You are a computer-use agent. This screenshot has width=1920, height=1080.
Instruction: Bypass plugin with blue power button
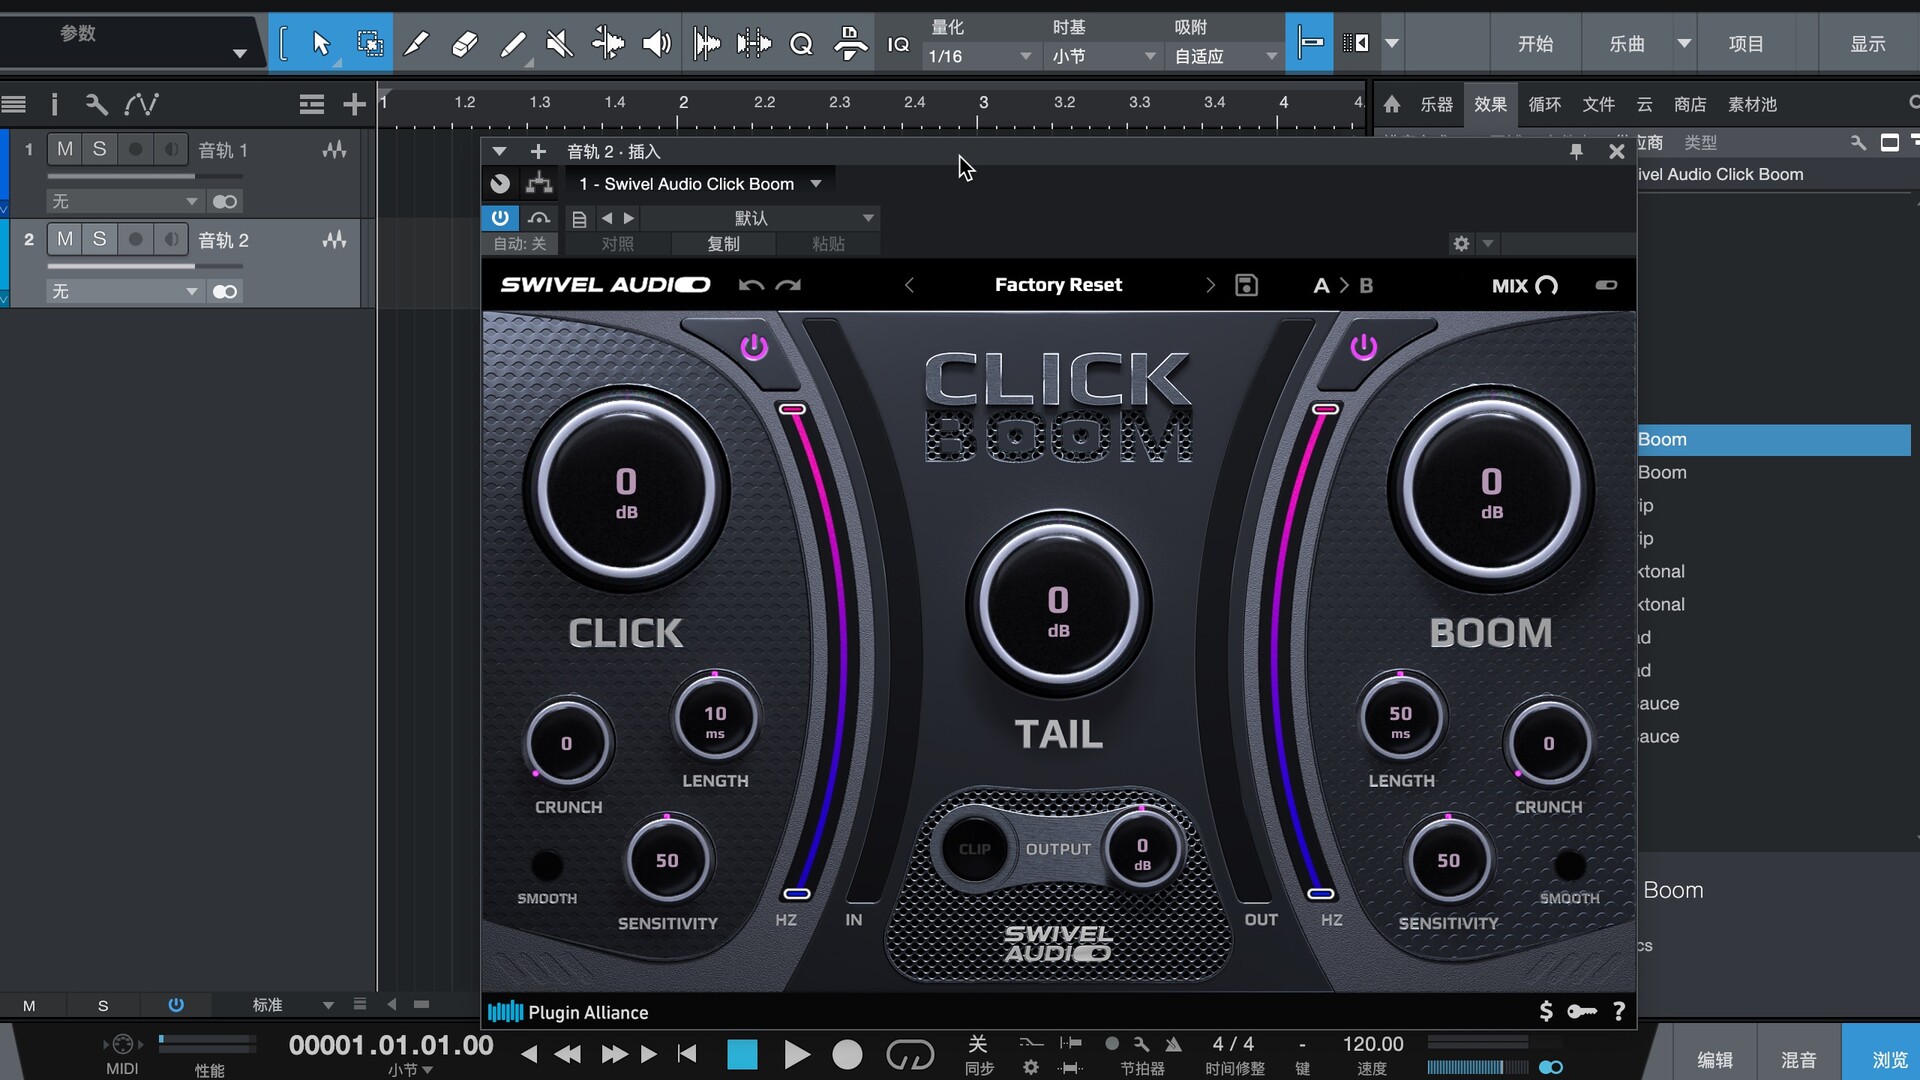pos(500,217)
